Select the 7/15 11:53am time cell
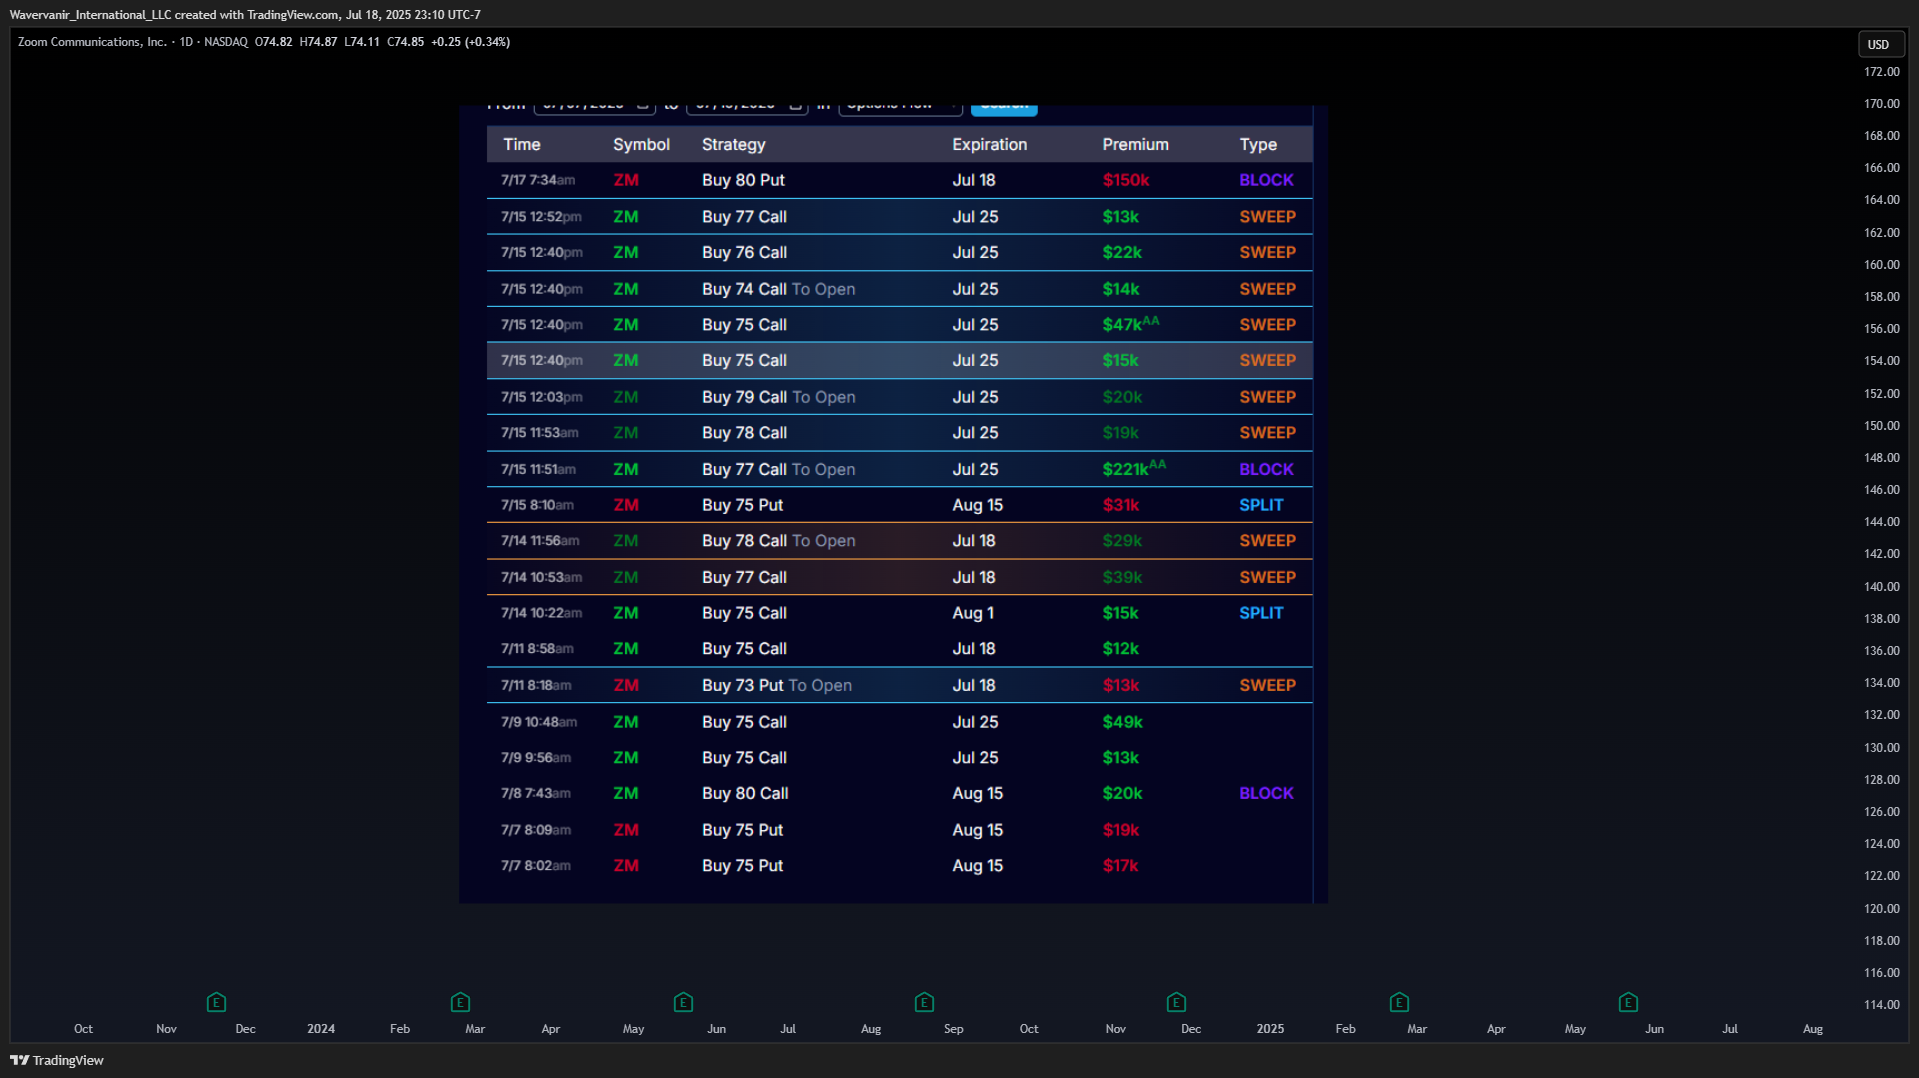 click(539, 433)
